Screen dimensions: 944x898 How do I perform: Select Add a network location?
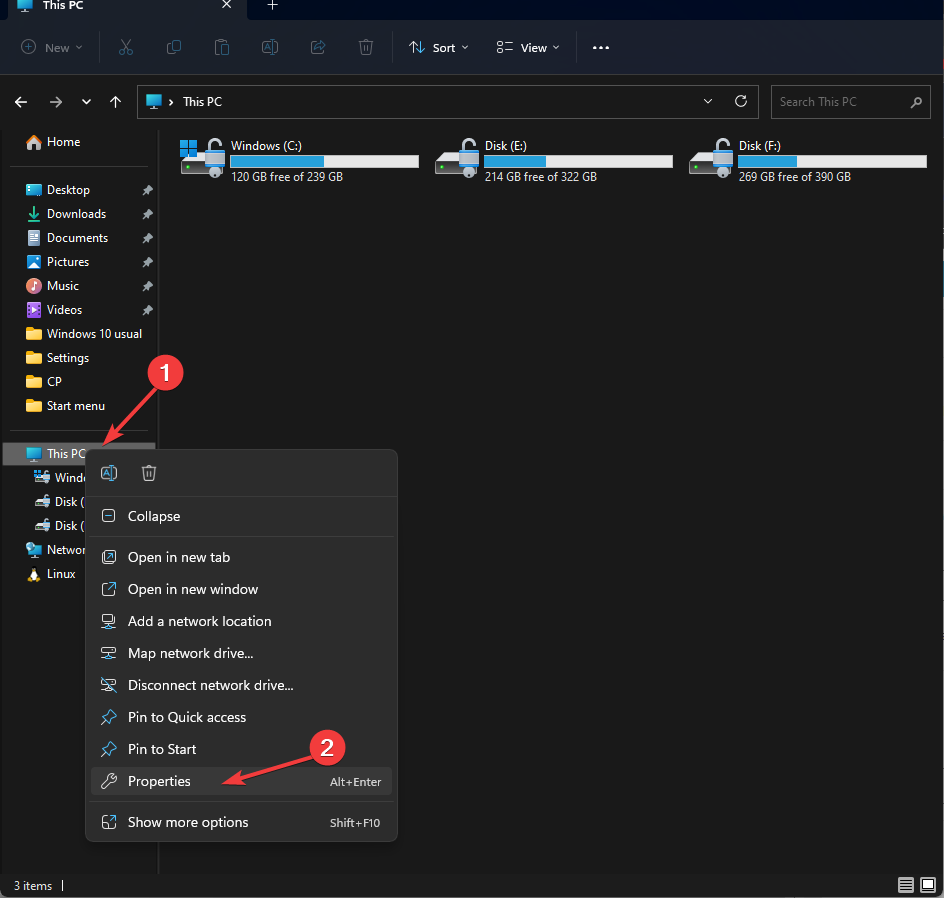point(241,621)
